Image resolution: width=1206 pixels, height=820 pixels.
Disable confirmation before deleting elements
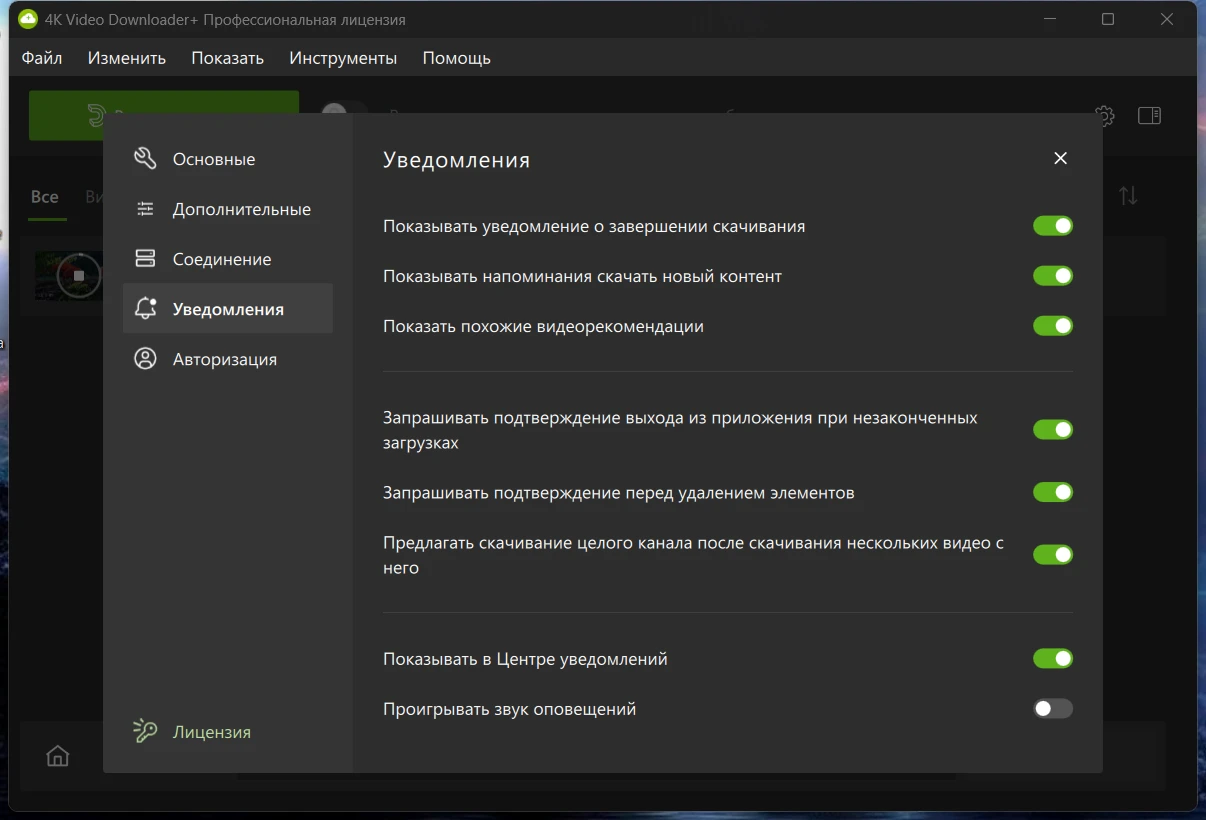(1052, 493)
